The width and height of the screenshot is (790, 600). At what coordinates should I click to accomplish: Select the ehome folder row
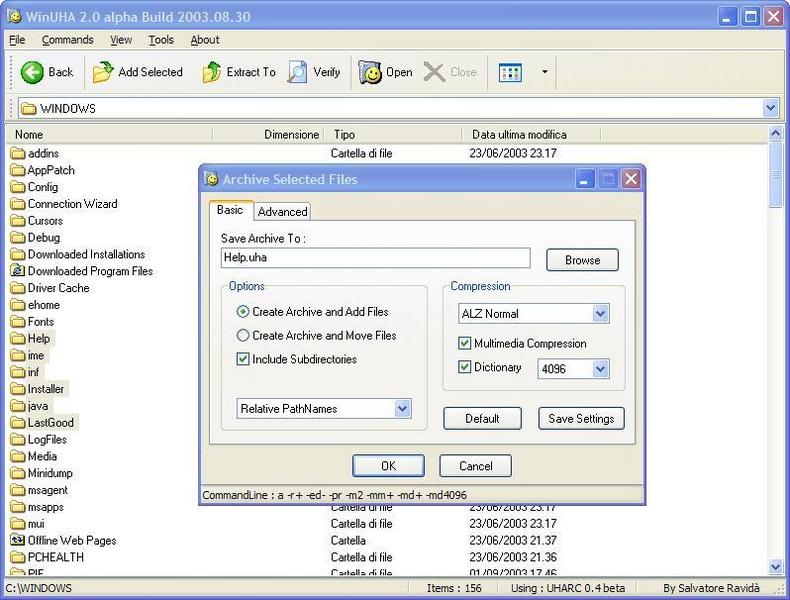[x=36, y=305]
